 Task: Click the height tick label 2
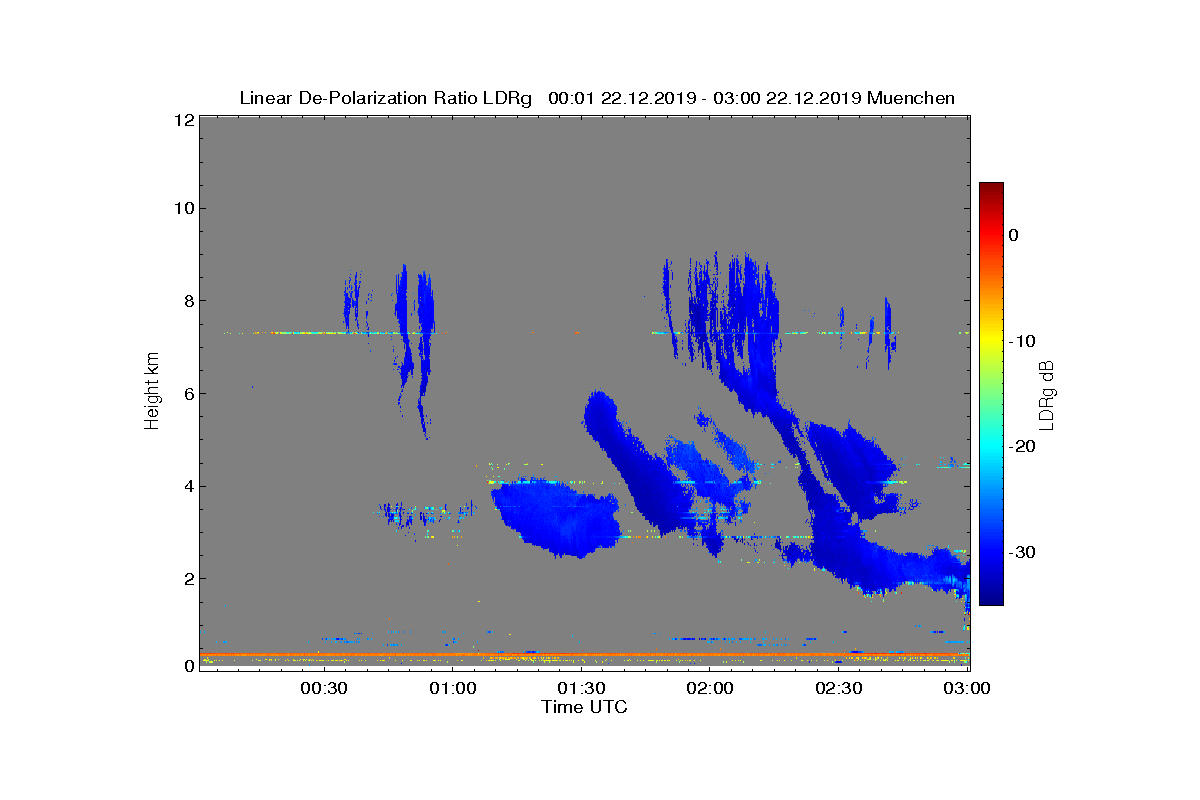tap(187, 578)
